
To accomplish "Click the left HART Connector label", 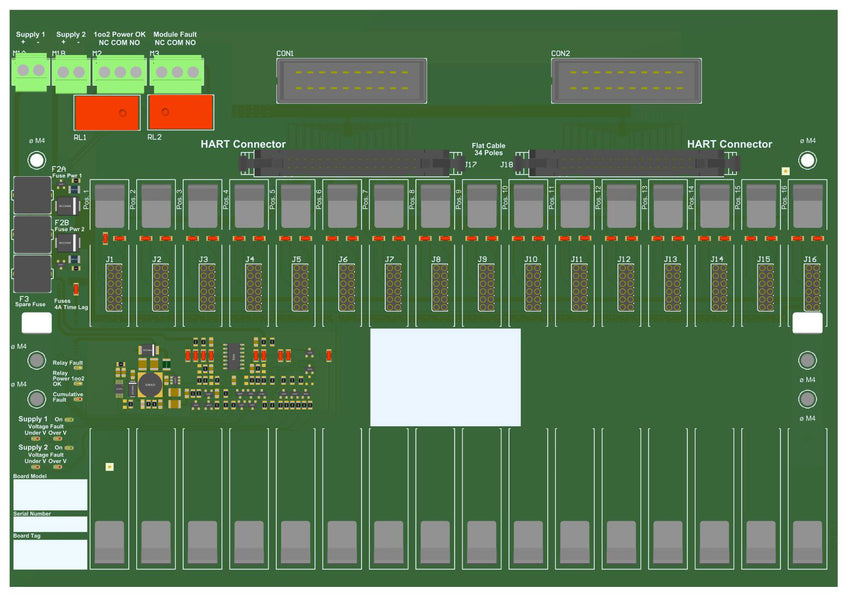I will click(x=243, y=145).
